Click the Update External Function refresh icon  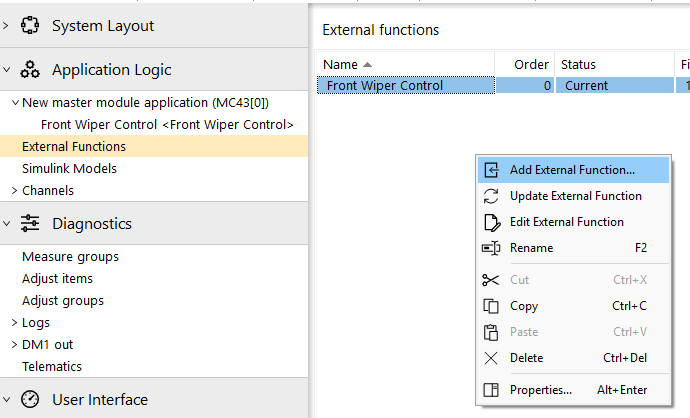pyautogui.click(x=491, y=196)
